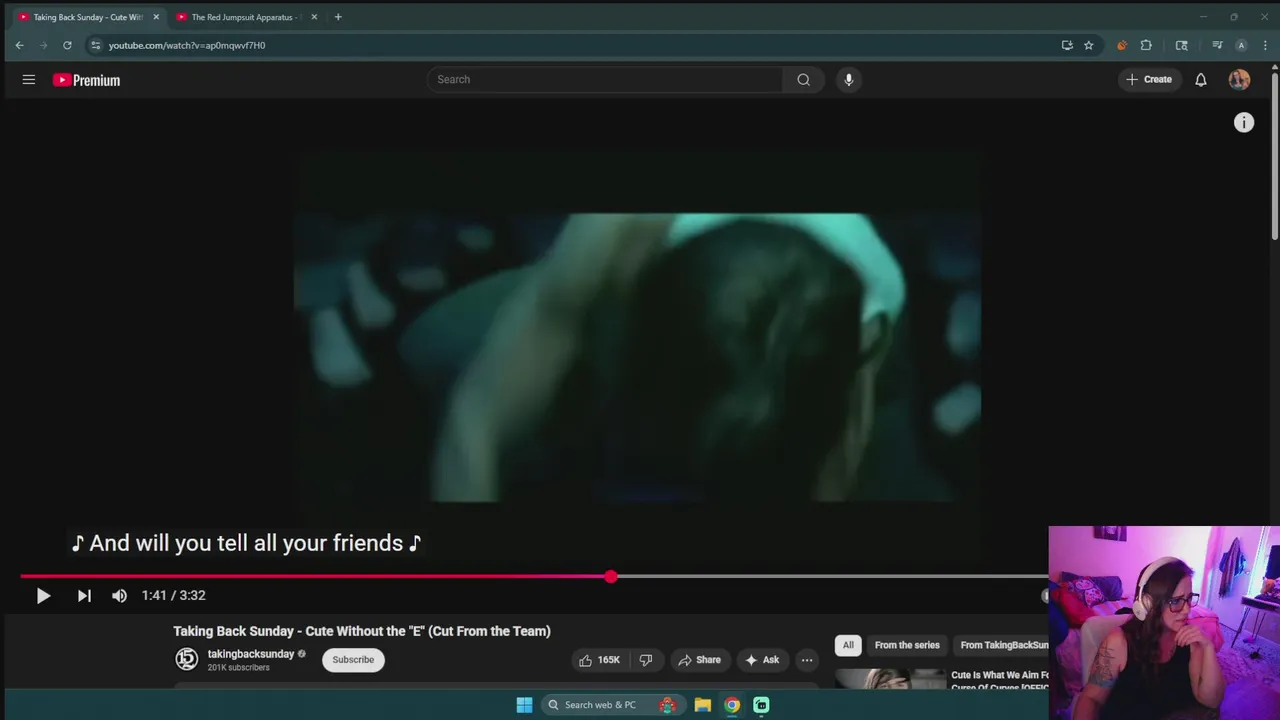Dislike the video
Screen dimensions: 1280x720
pyautogui.click(x=646, y=660)
